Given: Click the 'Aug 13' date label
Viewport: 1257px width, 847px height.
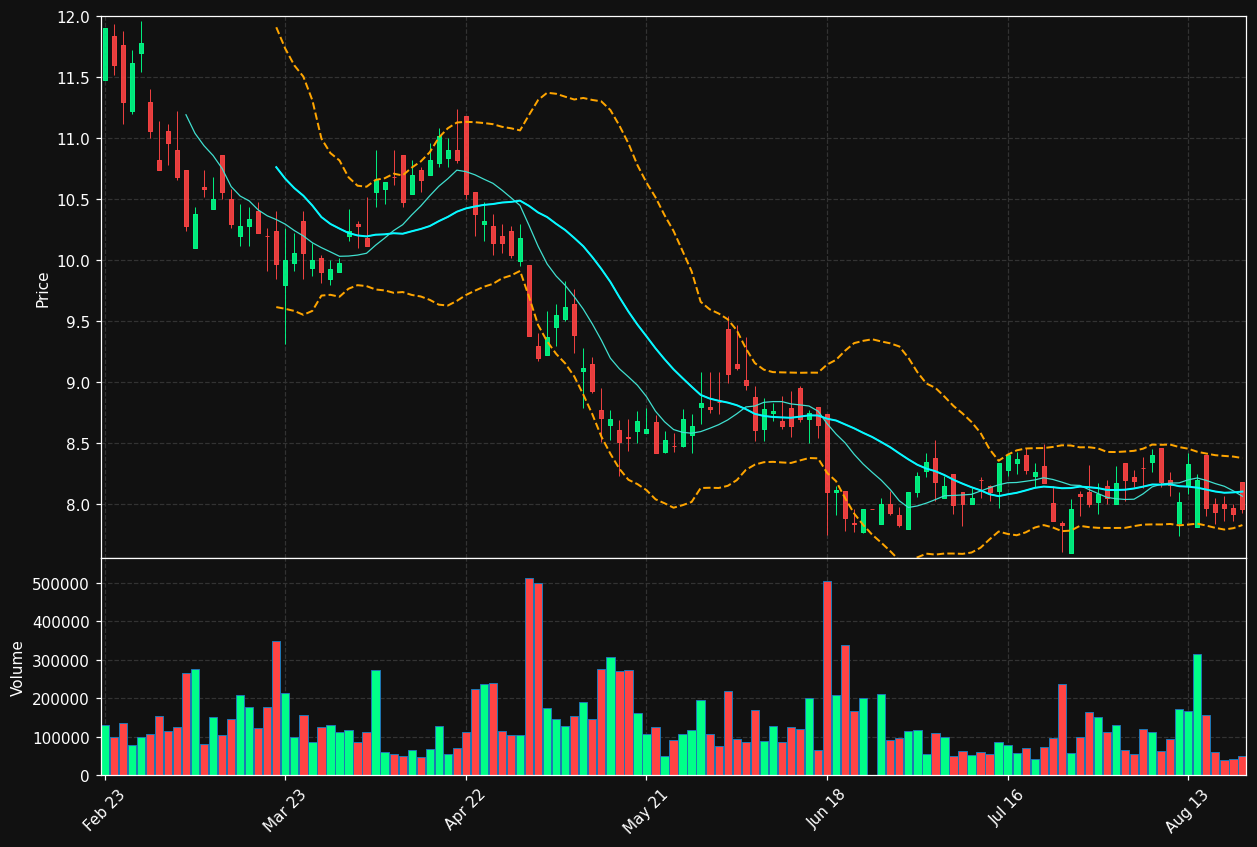Looking at the screenshot, I should coord(1187,810).
